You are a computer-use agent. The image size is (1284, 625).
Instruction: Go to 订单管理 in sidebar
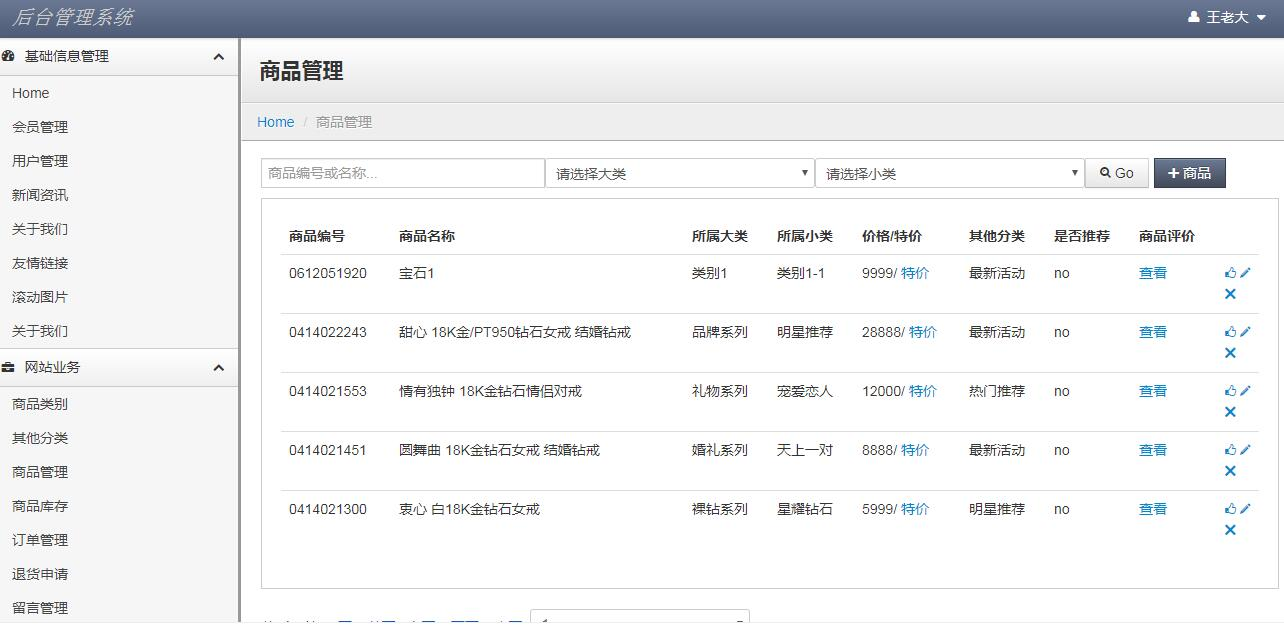[40, 540]
